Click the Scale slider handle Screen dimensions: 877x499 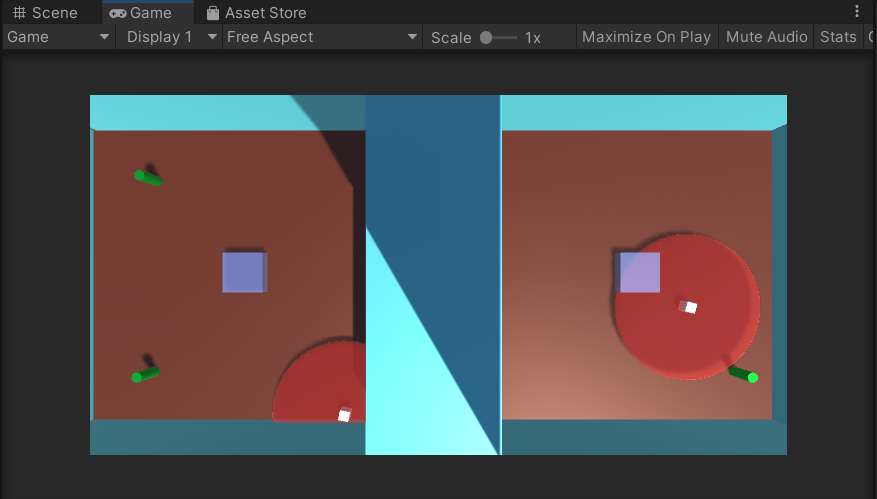(486, 37)
